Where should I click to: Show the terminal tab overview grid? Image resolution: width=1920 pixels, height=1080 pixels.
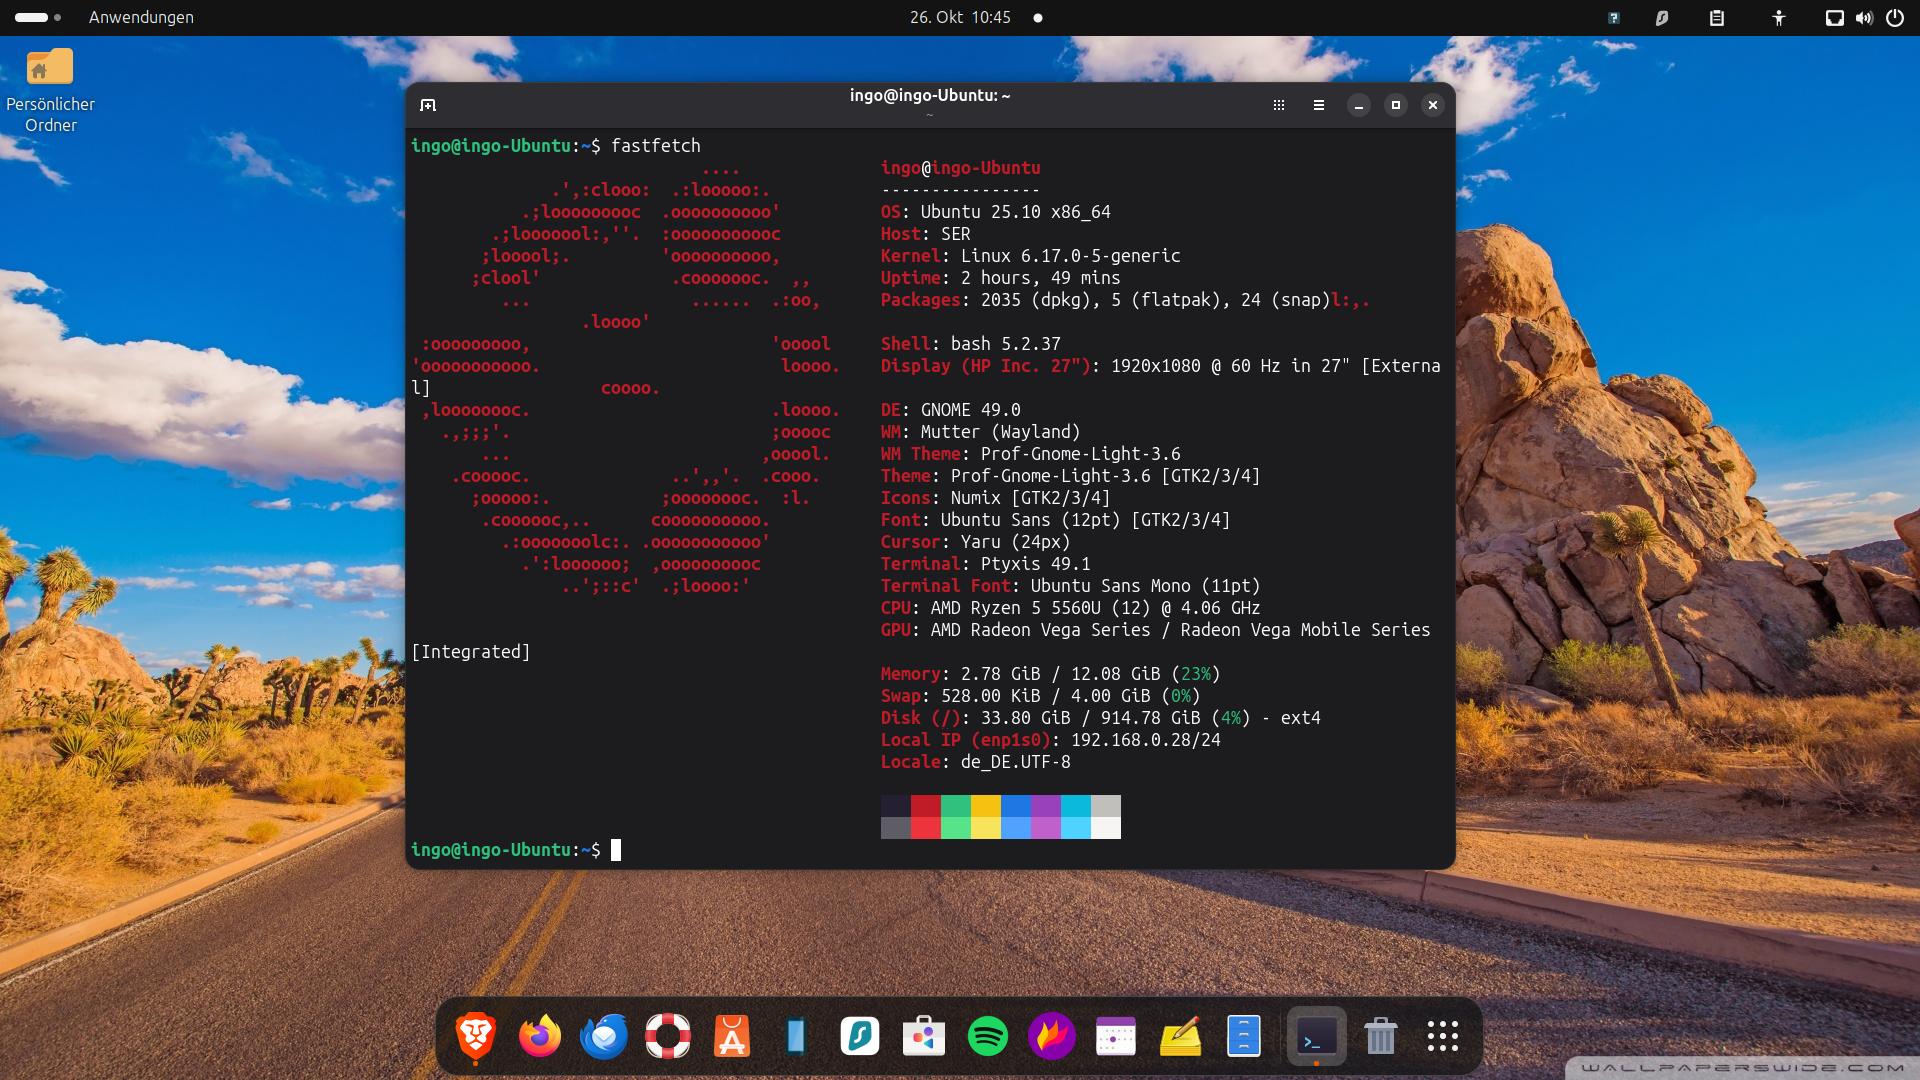(1278, 105)
